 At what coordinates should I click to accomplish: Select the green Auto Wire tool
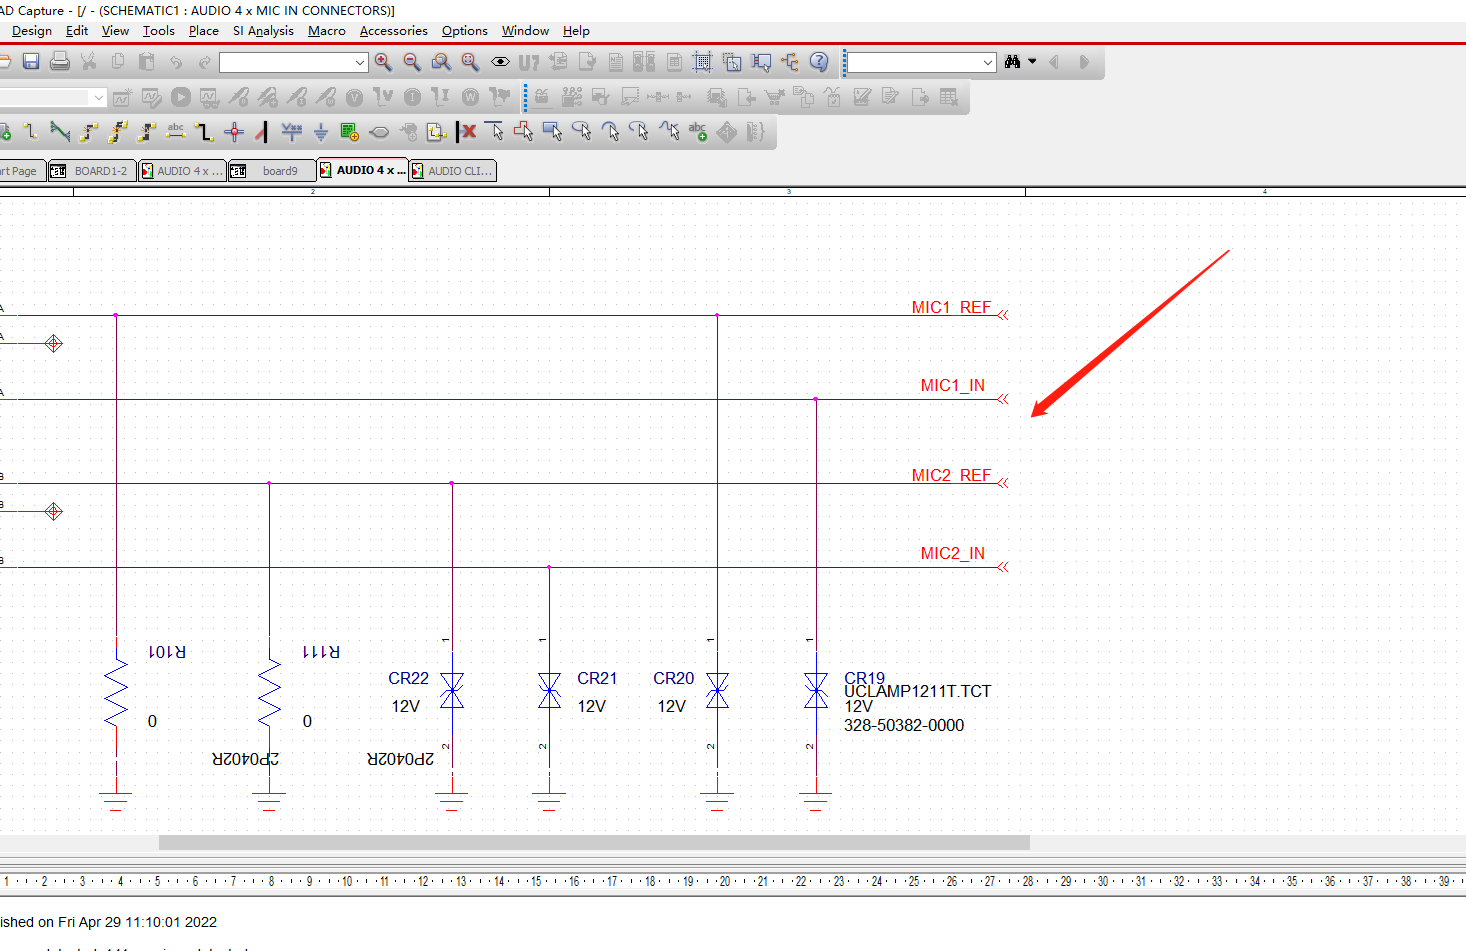pos(60,132)
